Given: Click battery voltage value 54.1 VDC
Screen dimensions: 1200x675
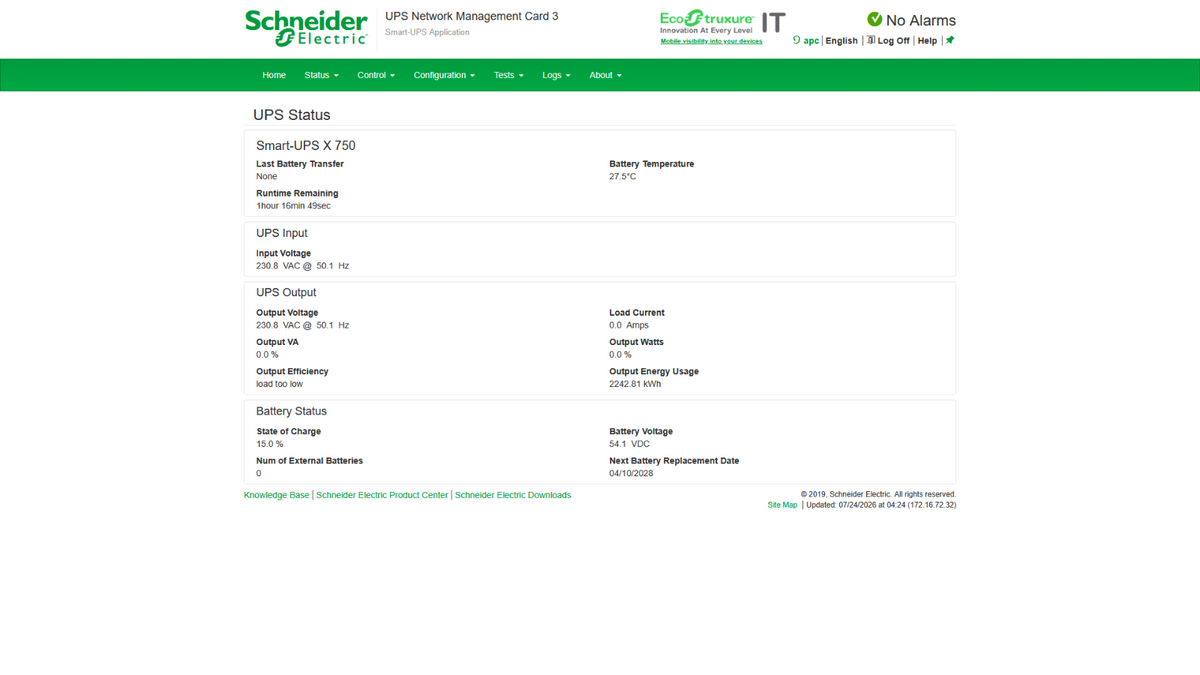Looking at the screenshot, I should 629,444.
